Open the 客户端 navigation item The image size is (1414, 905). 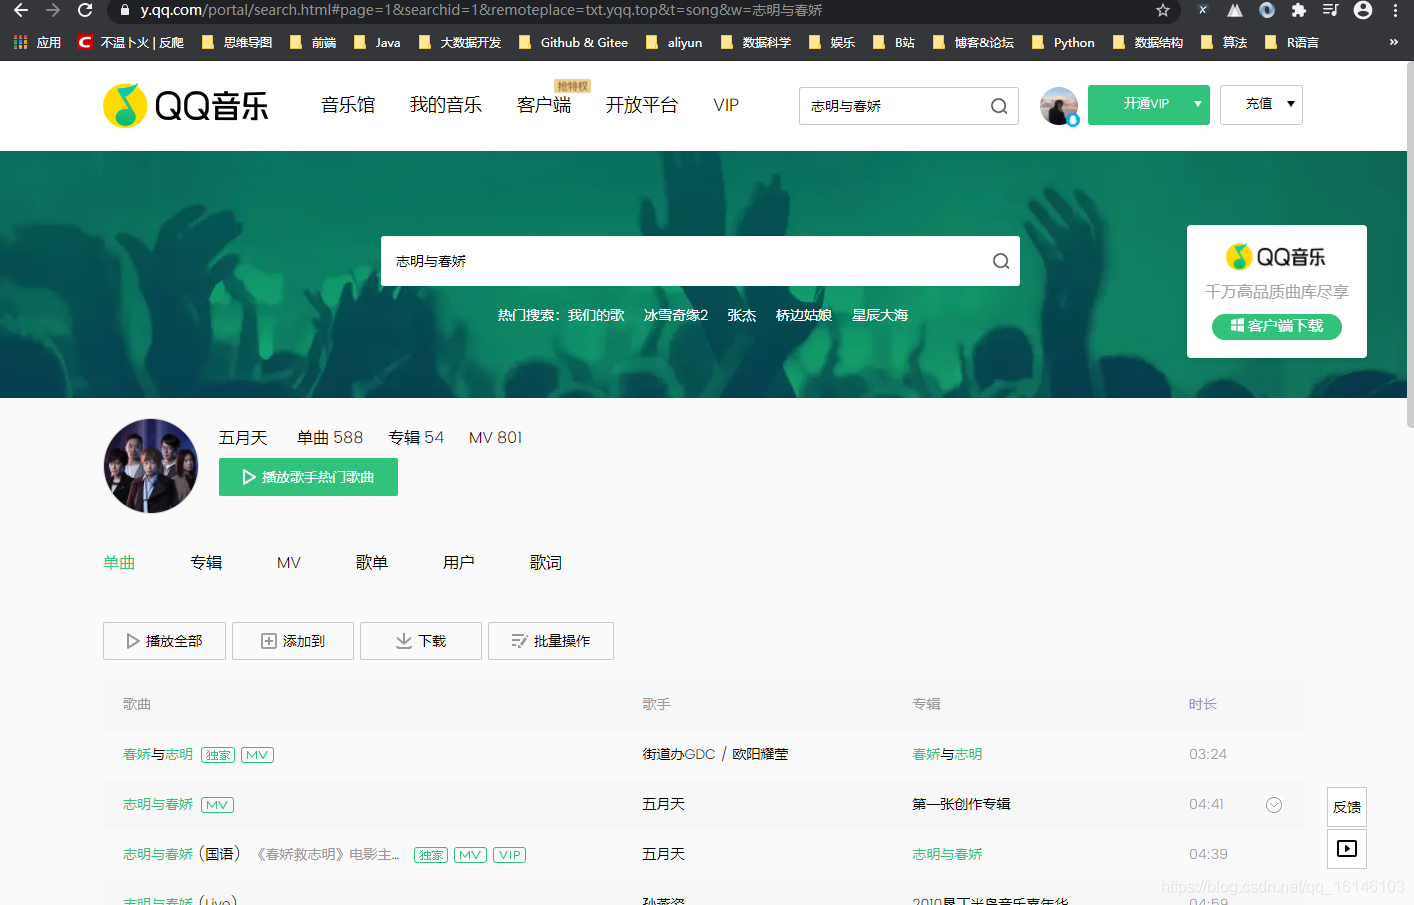pyautogui.click(x=544, y=105)
